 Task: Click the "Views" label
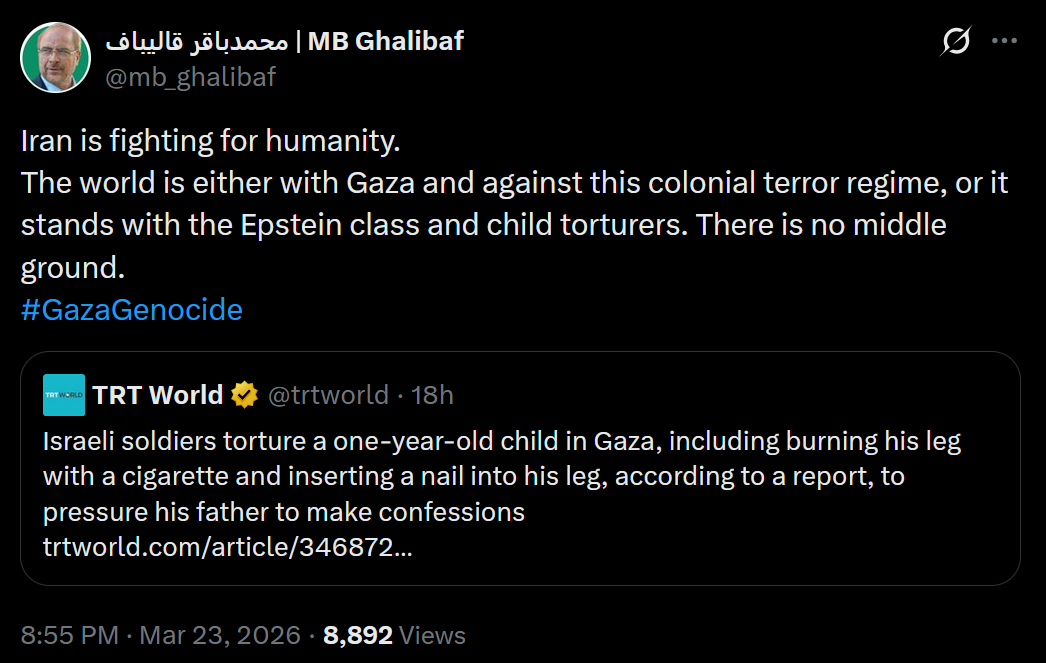point(432,635)
